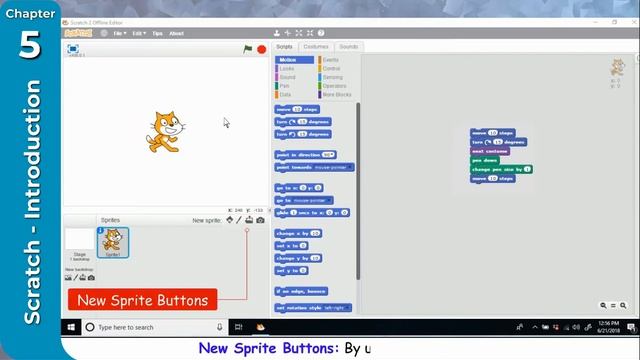This screenshot has width=640, height=360.
Task: Reset scripts area zoom with equals icon
Action: click(613, 305)
